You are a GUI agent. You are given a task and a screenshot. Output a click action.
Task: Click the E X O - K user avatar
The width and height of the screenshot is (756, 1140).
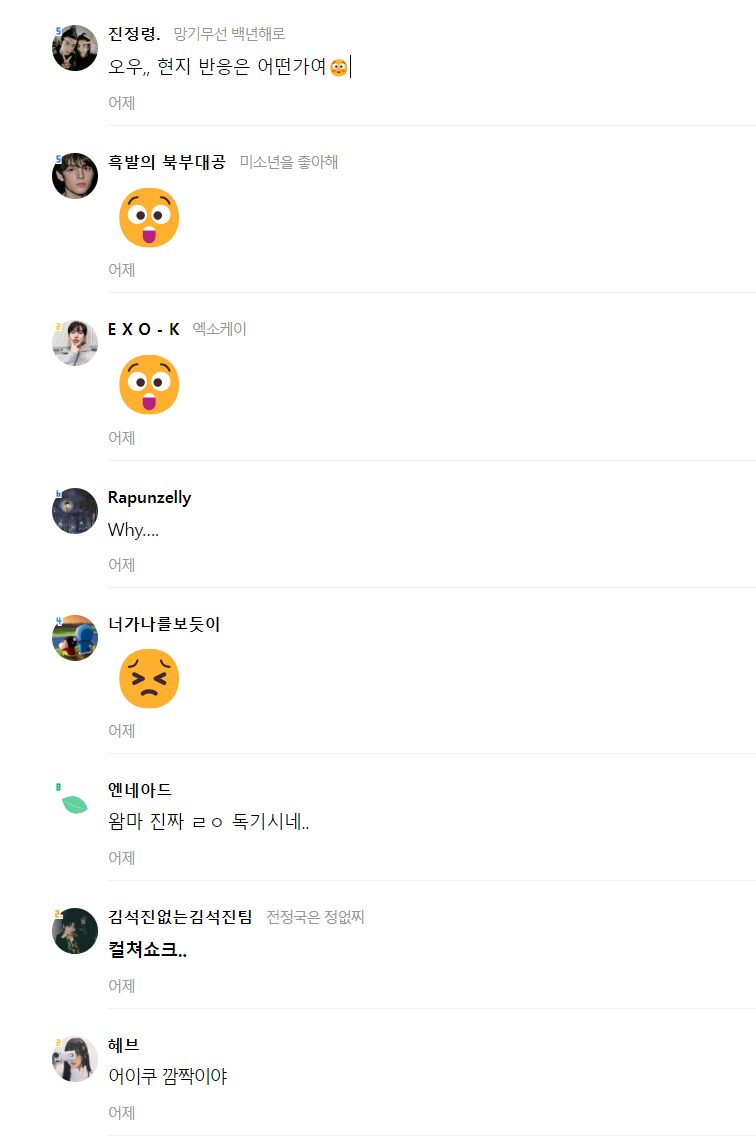point(74,343)
